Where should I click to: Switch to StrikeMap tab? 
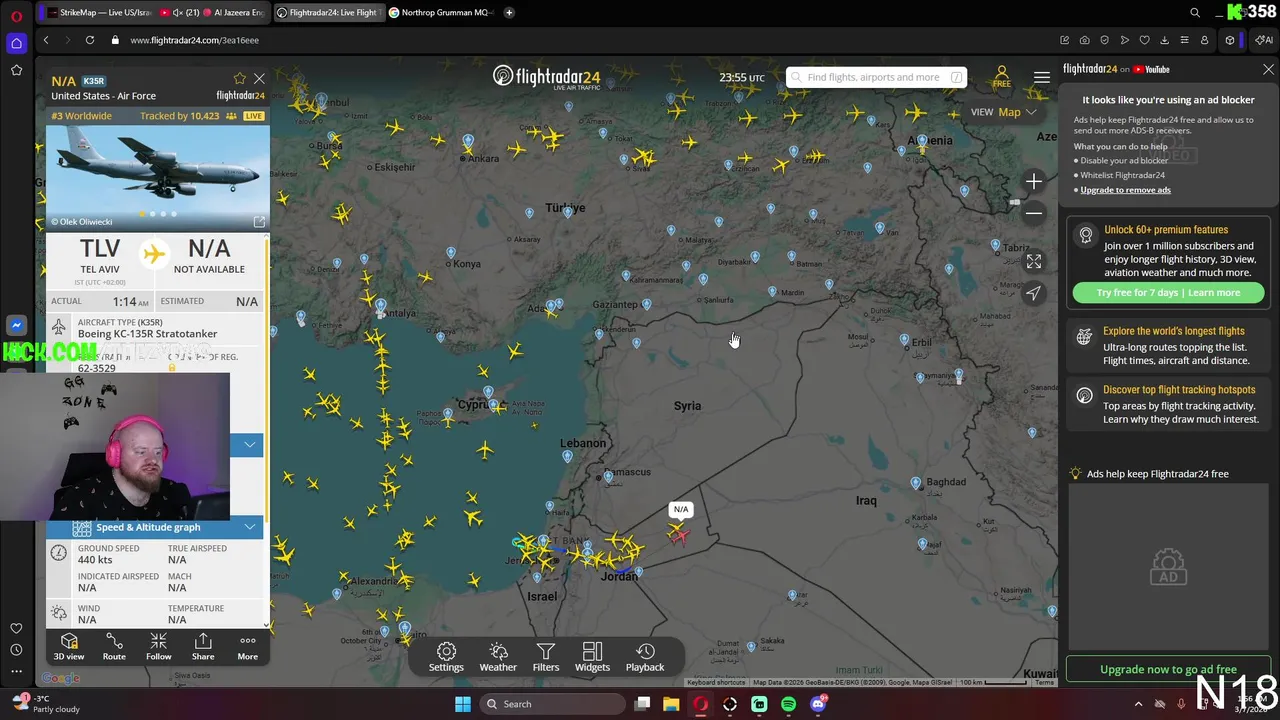pyautogui.click(x=98, y=12)
